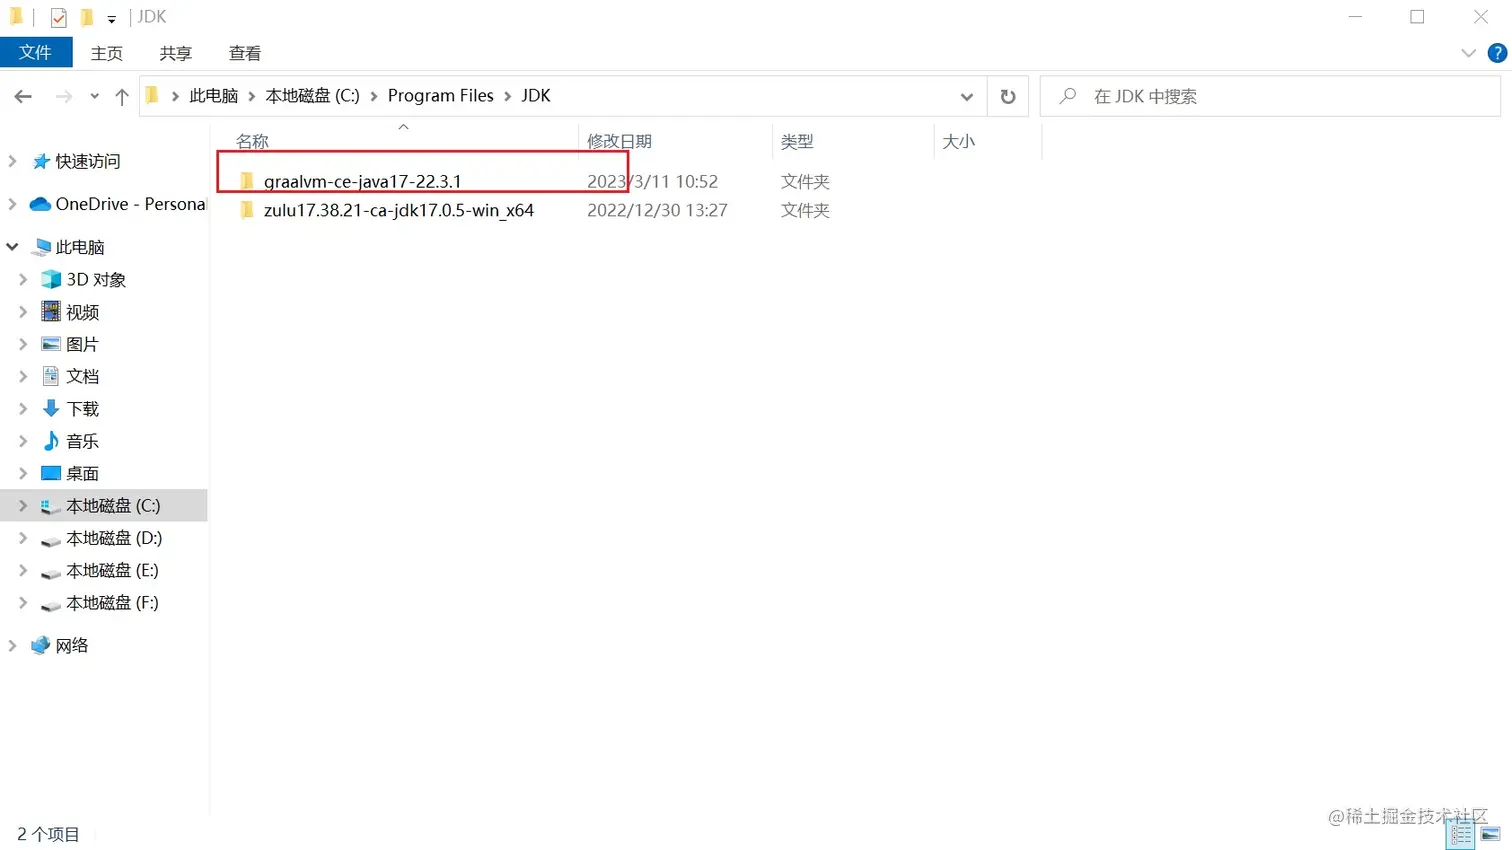Image resolution: width=1512 pixels, height=850 pixels.
Task: Sort by the 名称 column header
Action: coord(252,141)
